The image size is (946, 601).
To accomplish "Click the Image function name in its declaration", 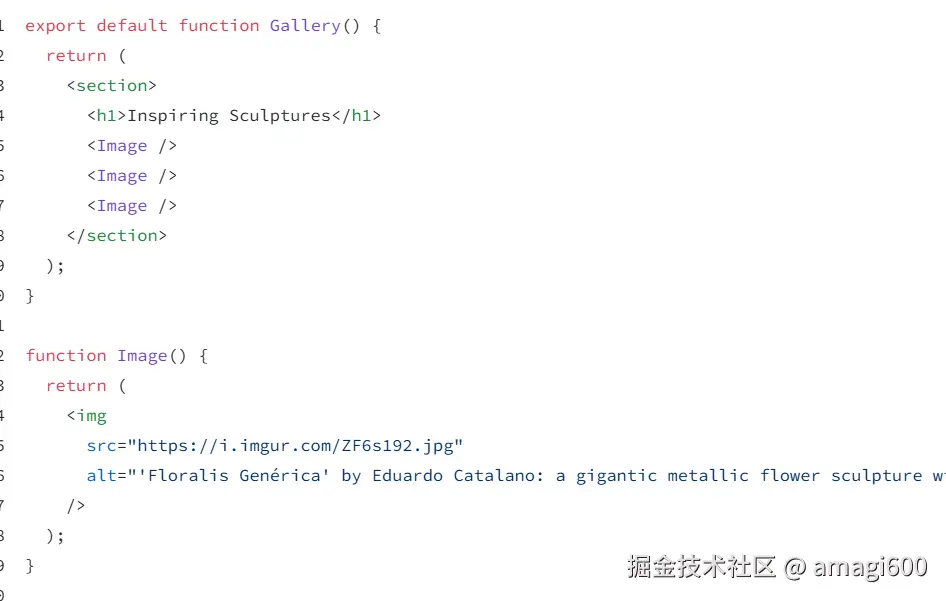I will tap(142, 356).
